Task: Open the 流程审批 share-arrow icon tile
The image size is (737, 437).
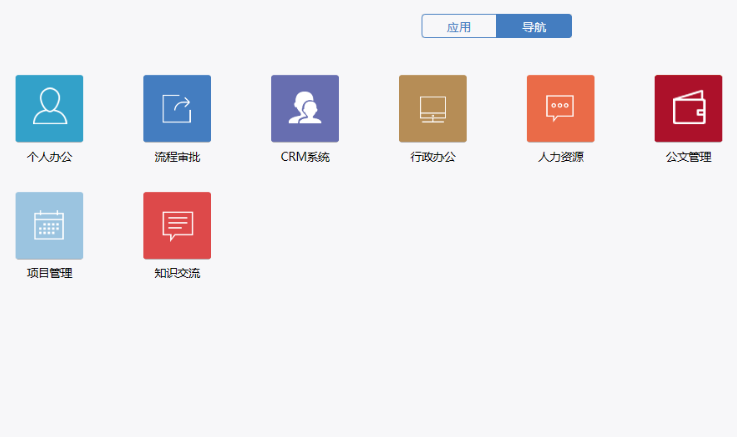Action: pos(177,108)
